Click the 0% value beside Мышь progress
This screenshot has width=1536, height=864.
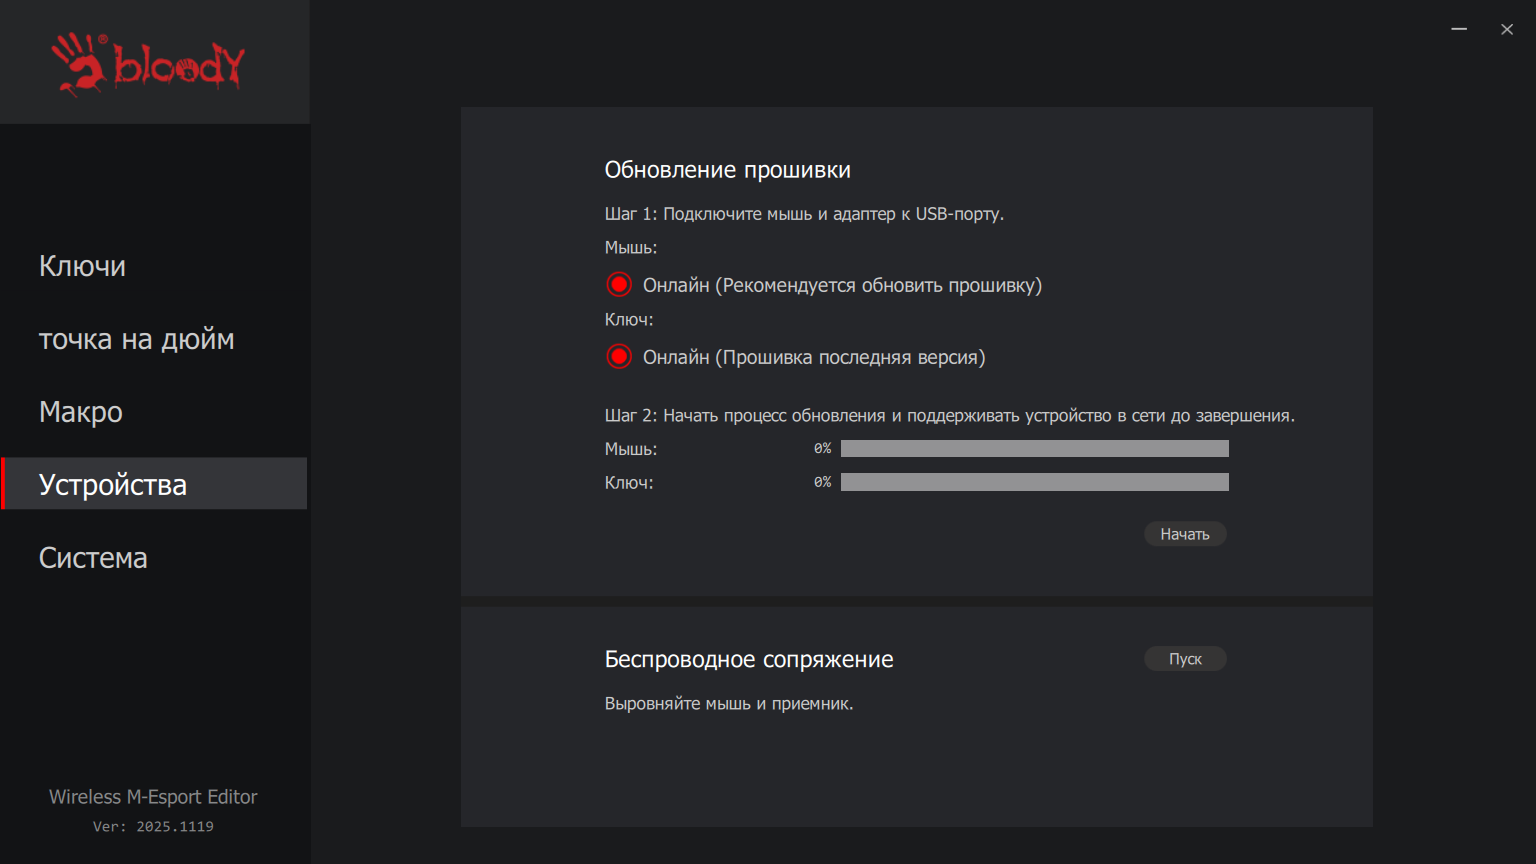point(822,449)
